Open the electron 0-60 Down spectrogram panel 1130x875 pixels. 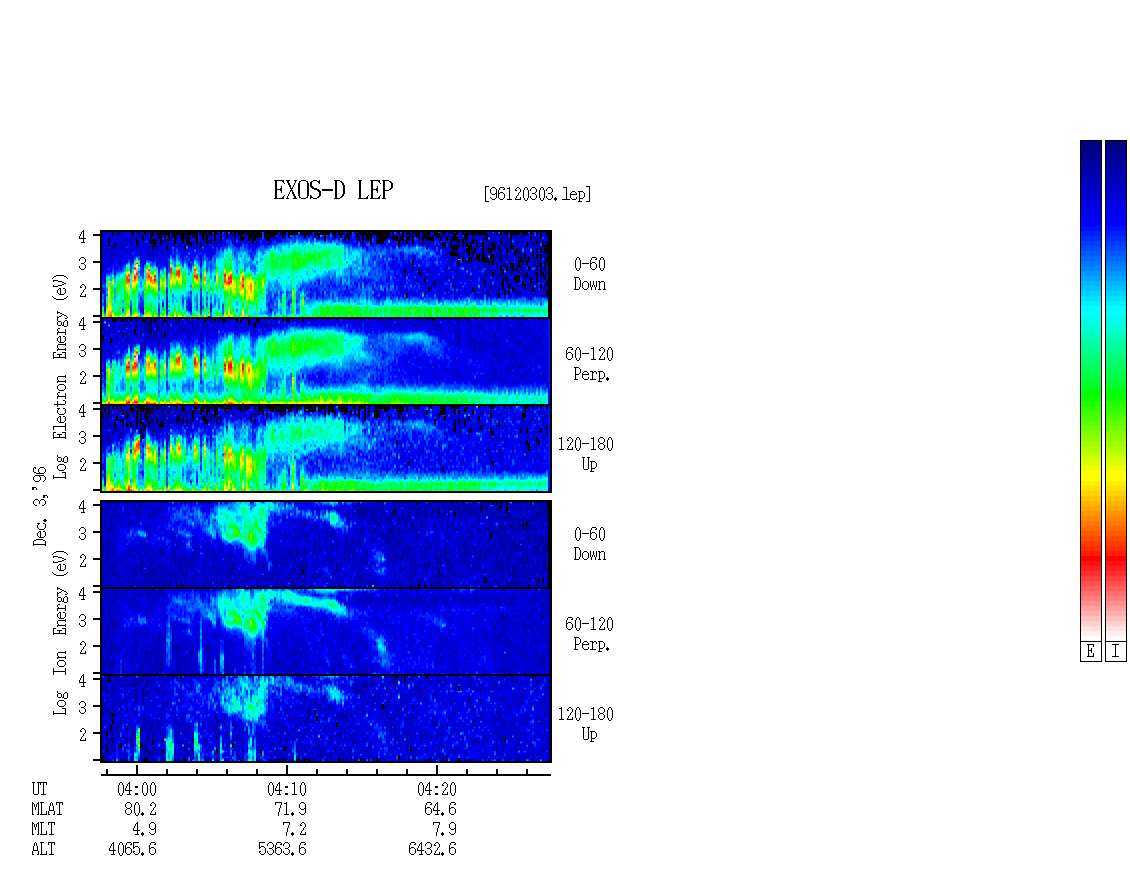pos(326,274)
